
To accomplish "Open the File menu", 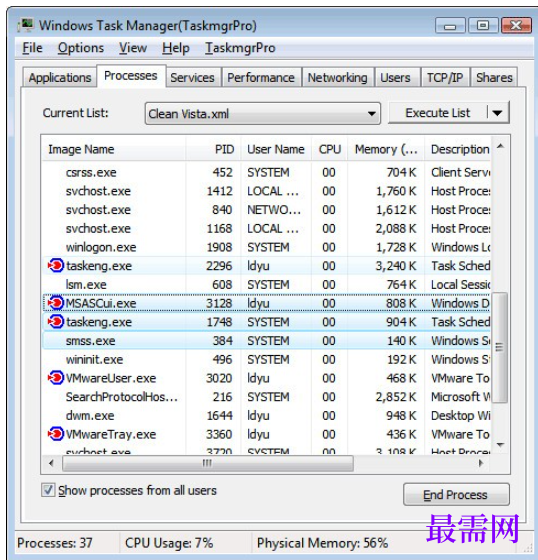I will click(x=33, y=48).
